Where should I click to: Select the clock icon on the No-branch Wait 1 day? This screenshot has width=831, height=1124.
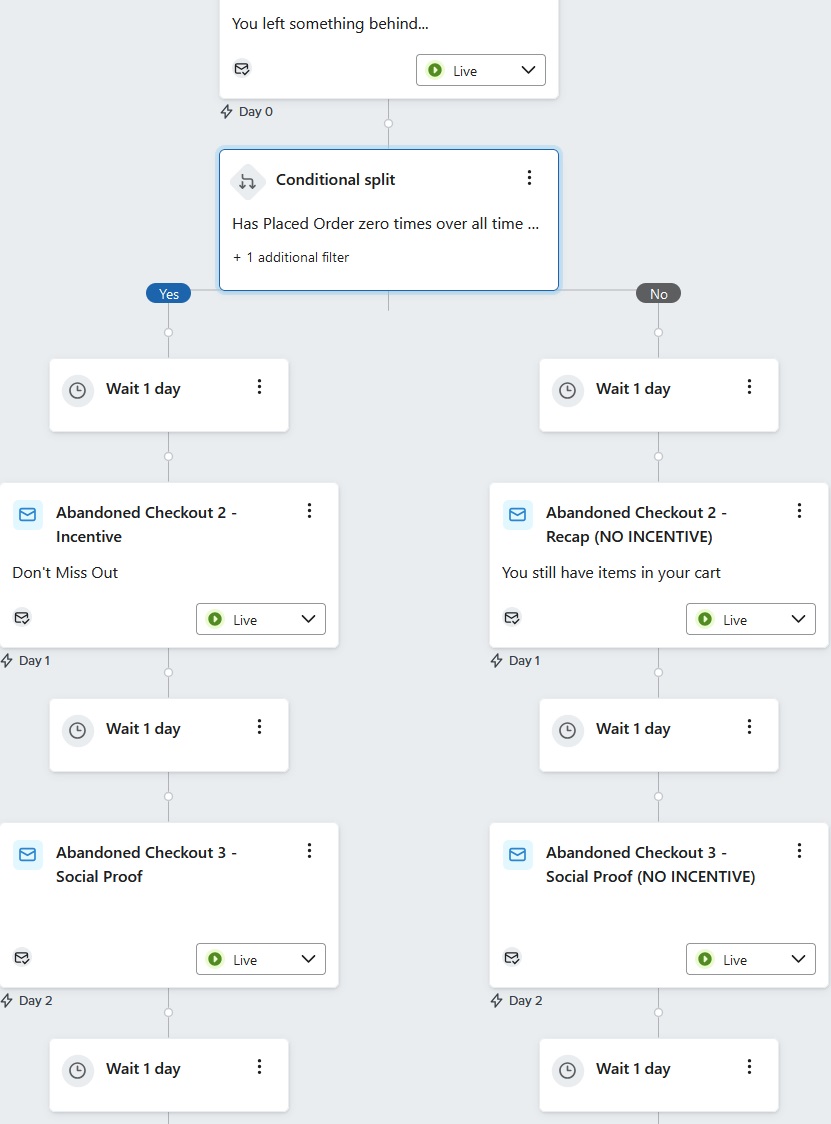(568, 390)
